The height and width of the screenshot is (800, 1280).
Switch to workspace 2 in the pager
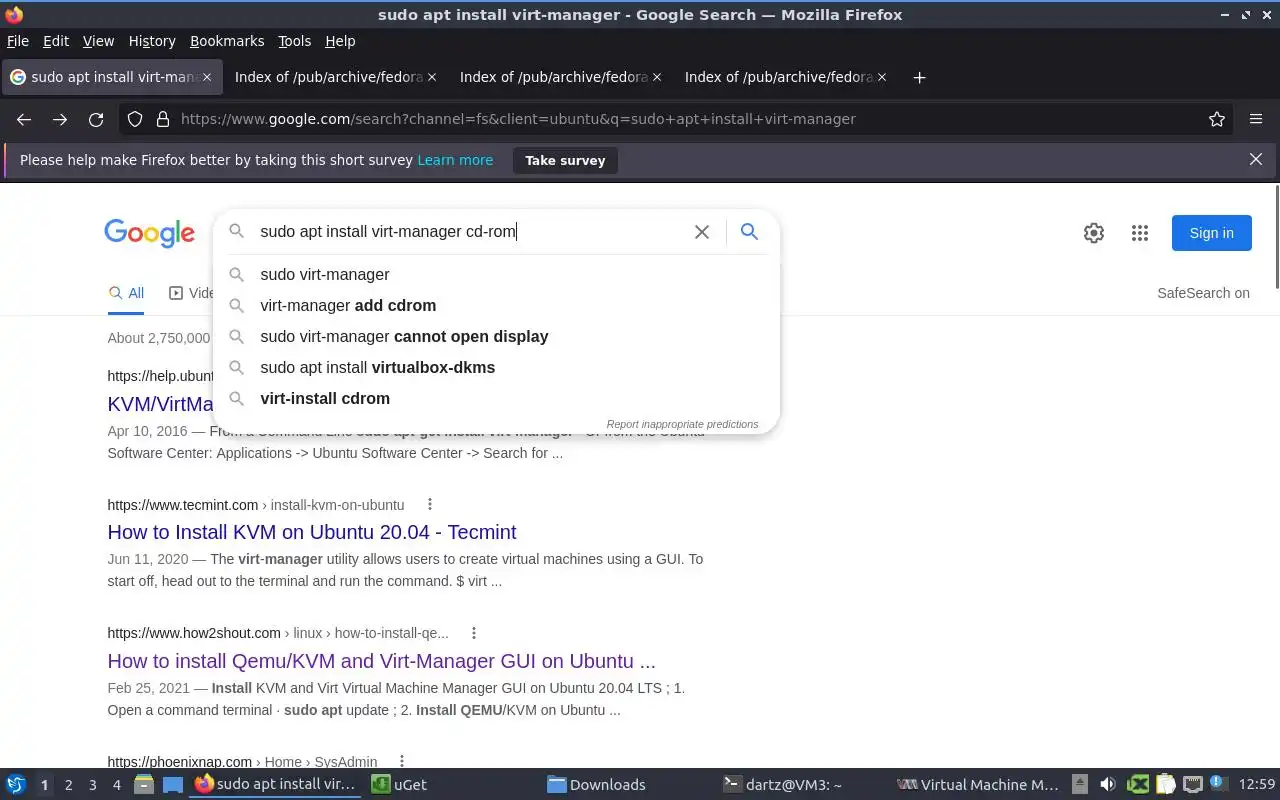pyautogui.click(x=68, y=785)
